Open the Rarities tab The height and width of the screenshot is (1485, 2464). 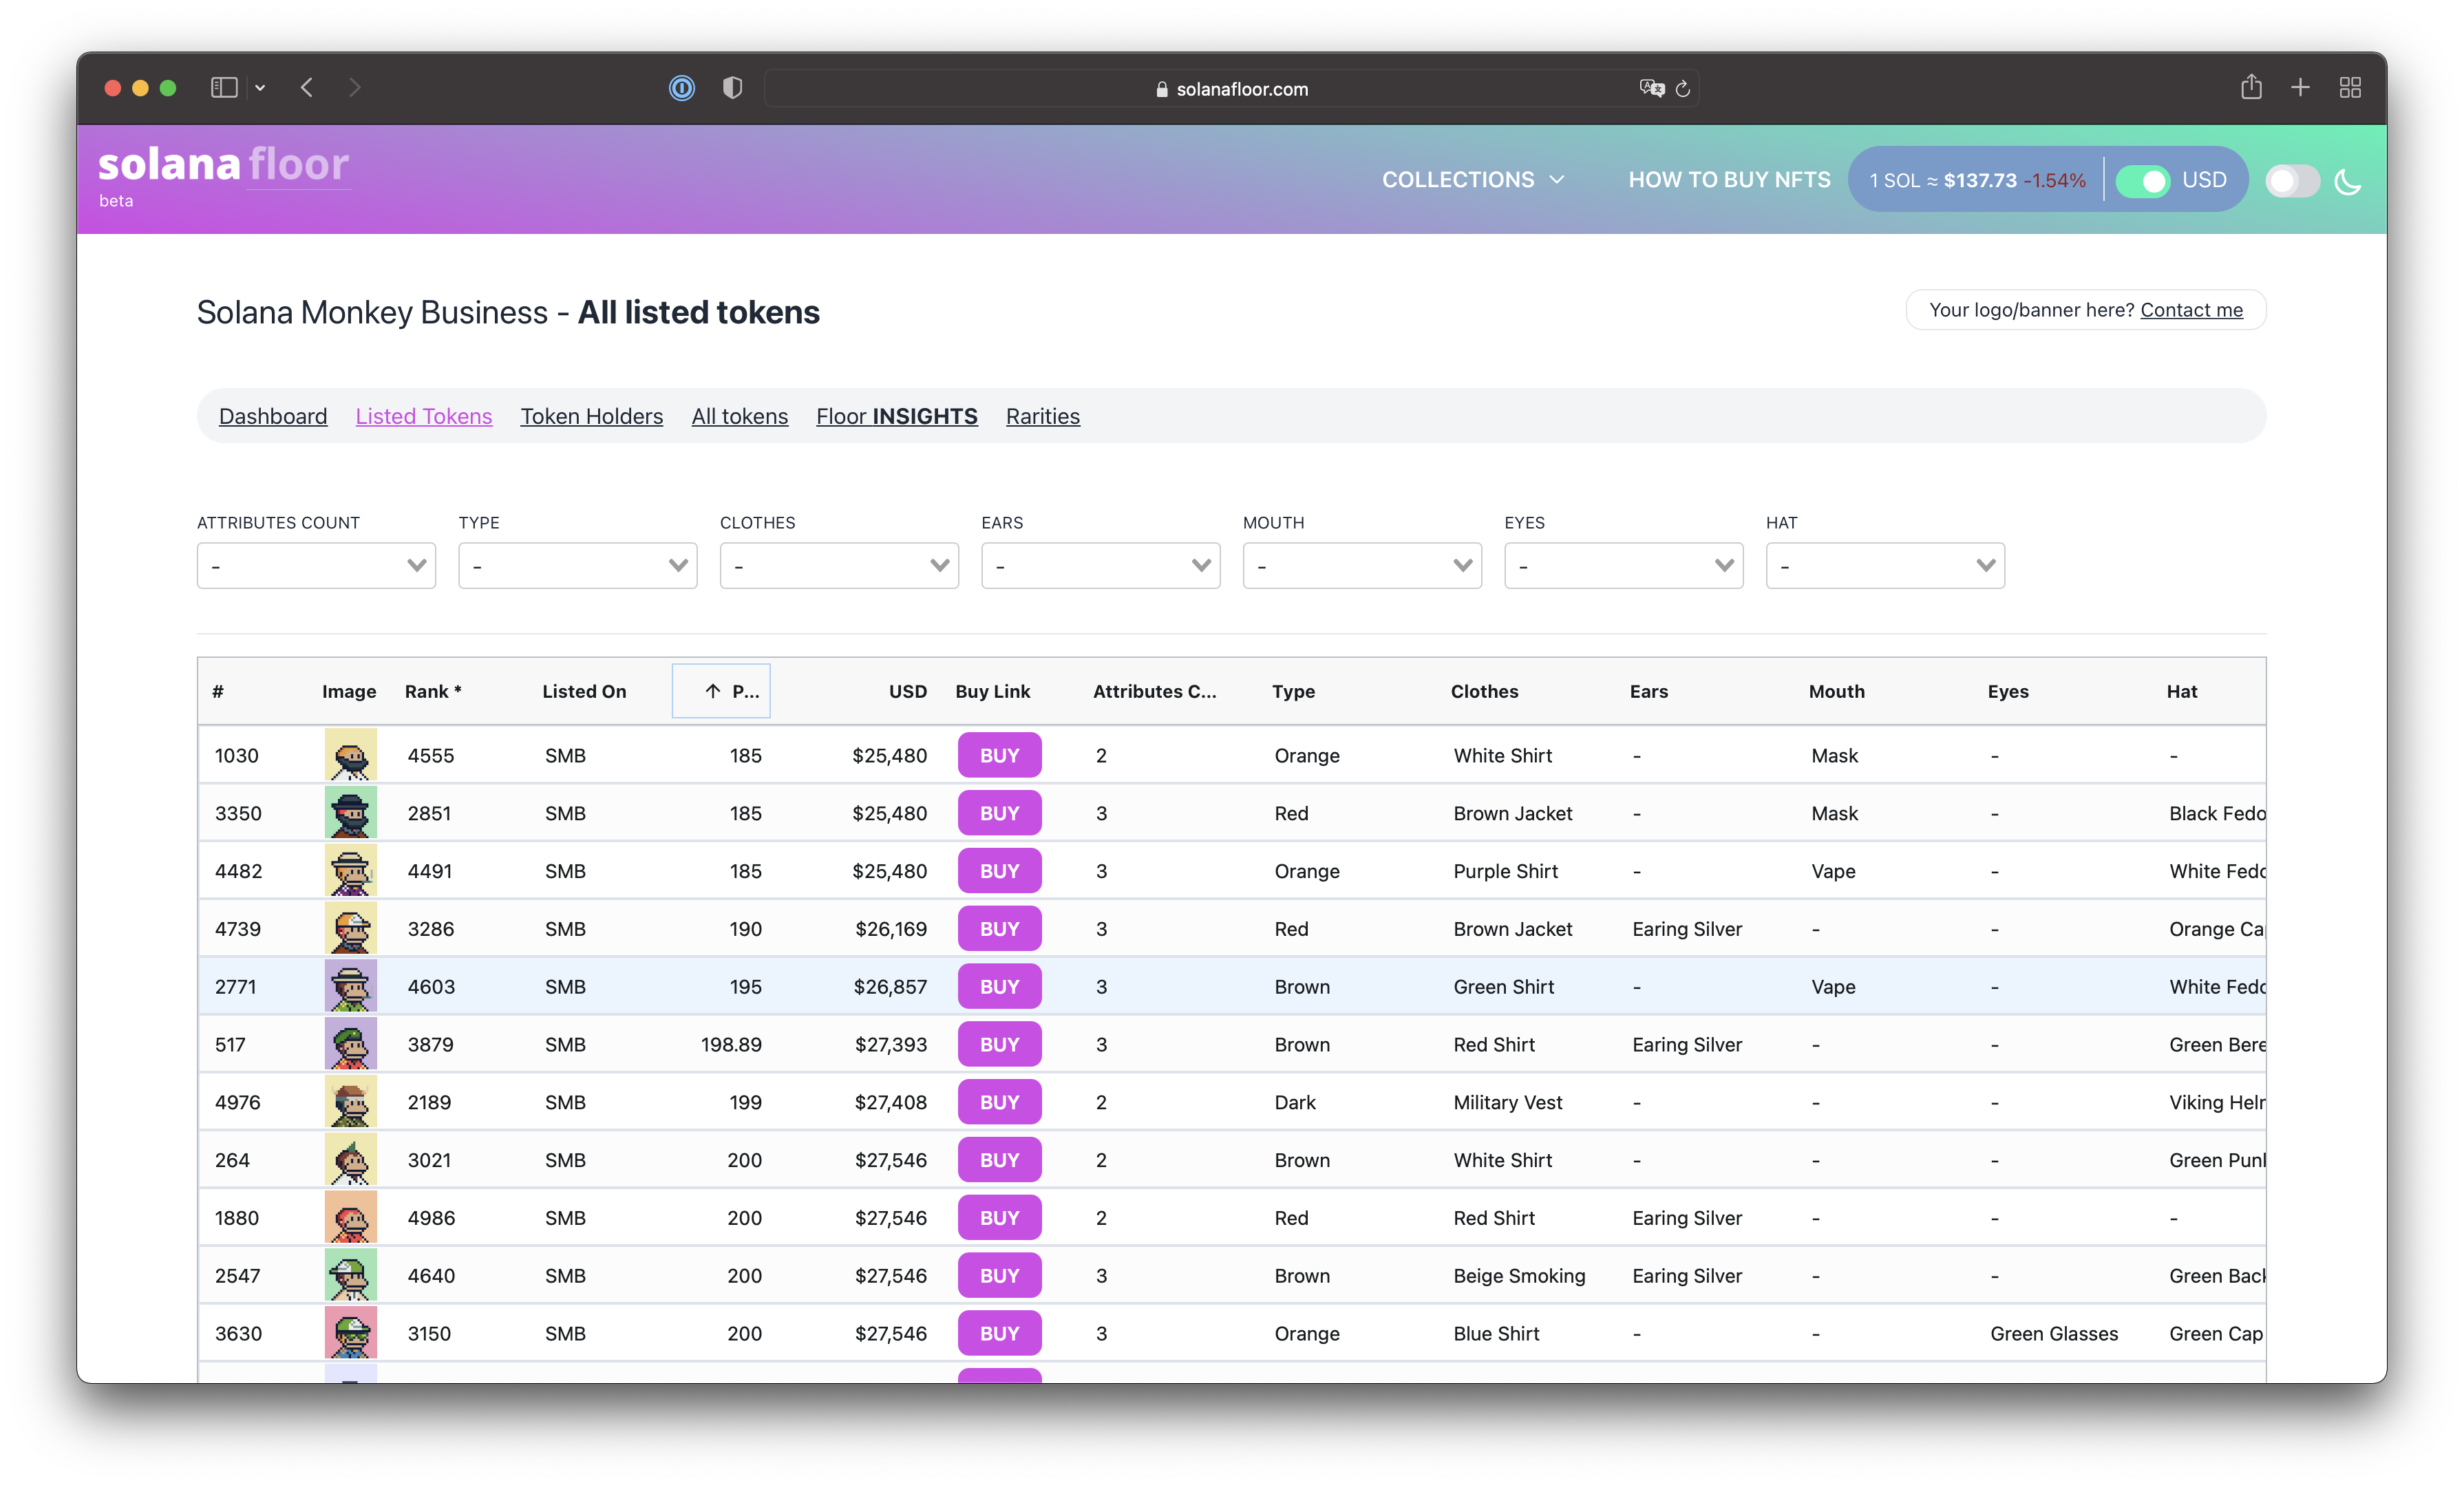tap(1042, 416)
